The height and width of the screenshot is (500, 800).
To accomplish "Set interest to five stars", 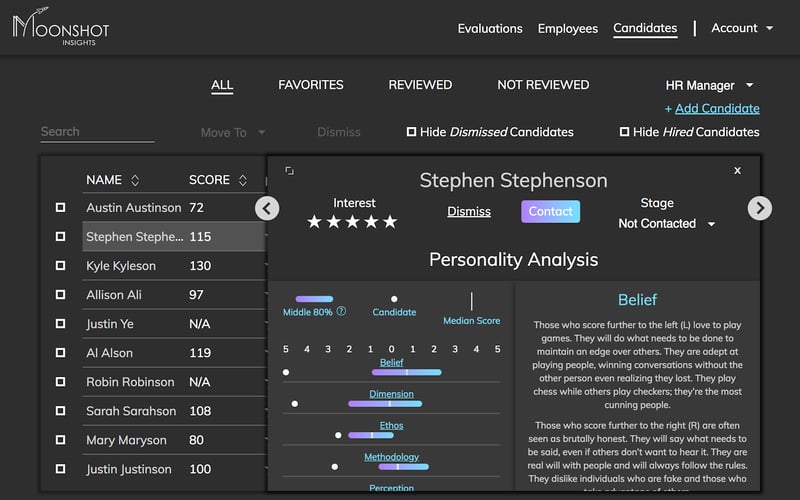I will 390,222.
